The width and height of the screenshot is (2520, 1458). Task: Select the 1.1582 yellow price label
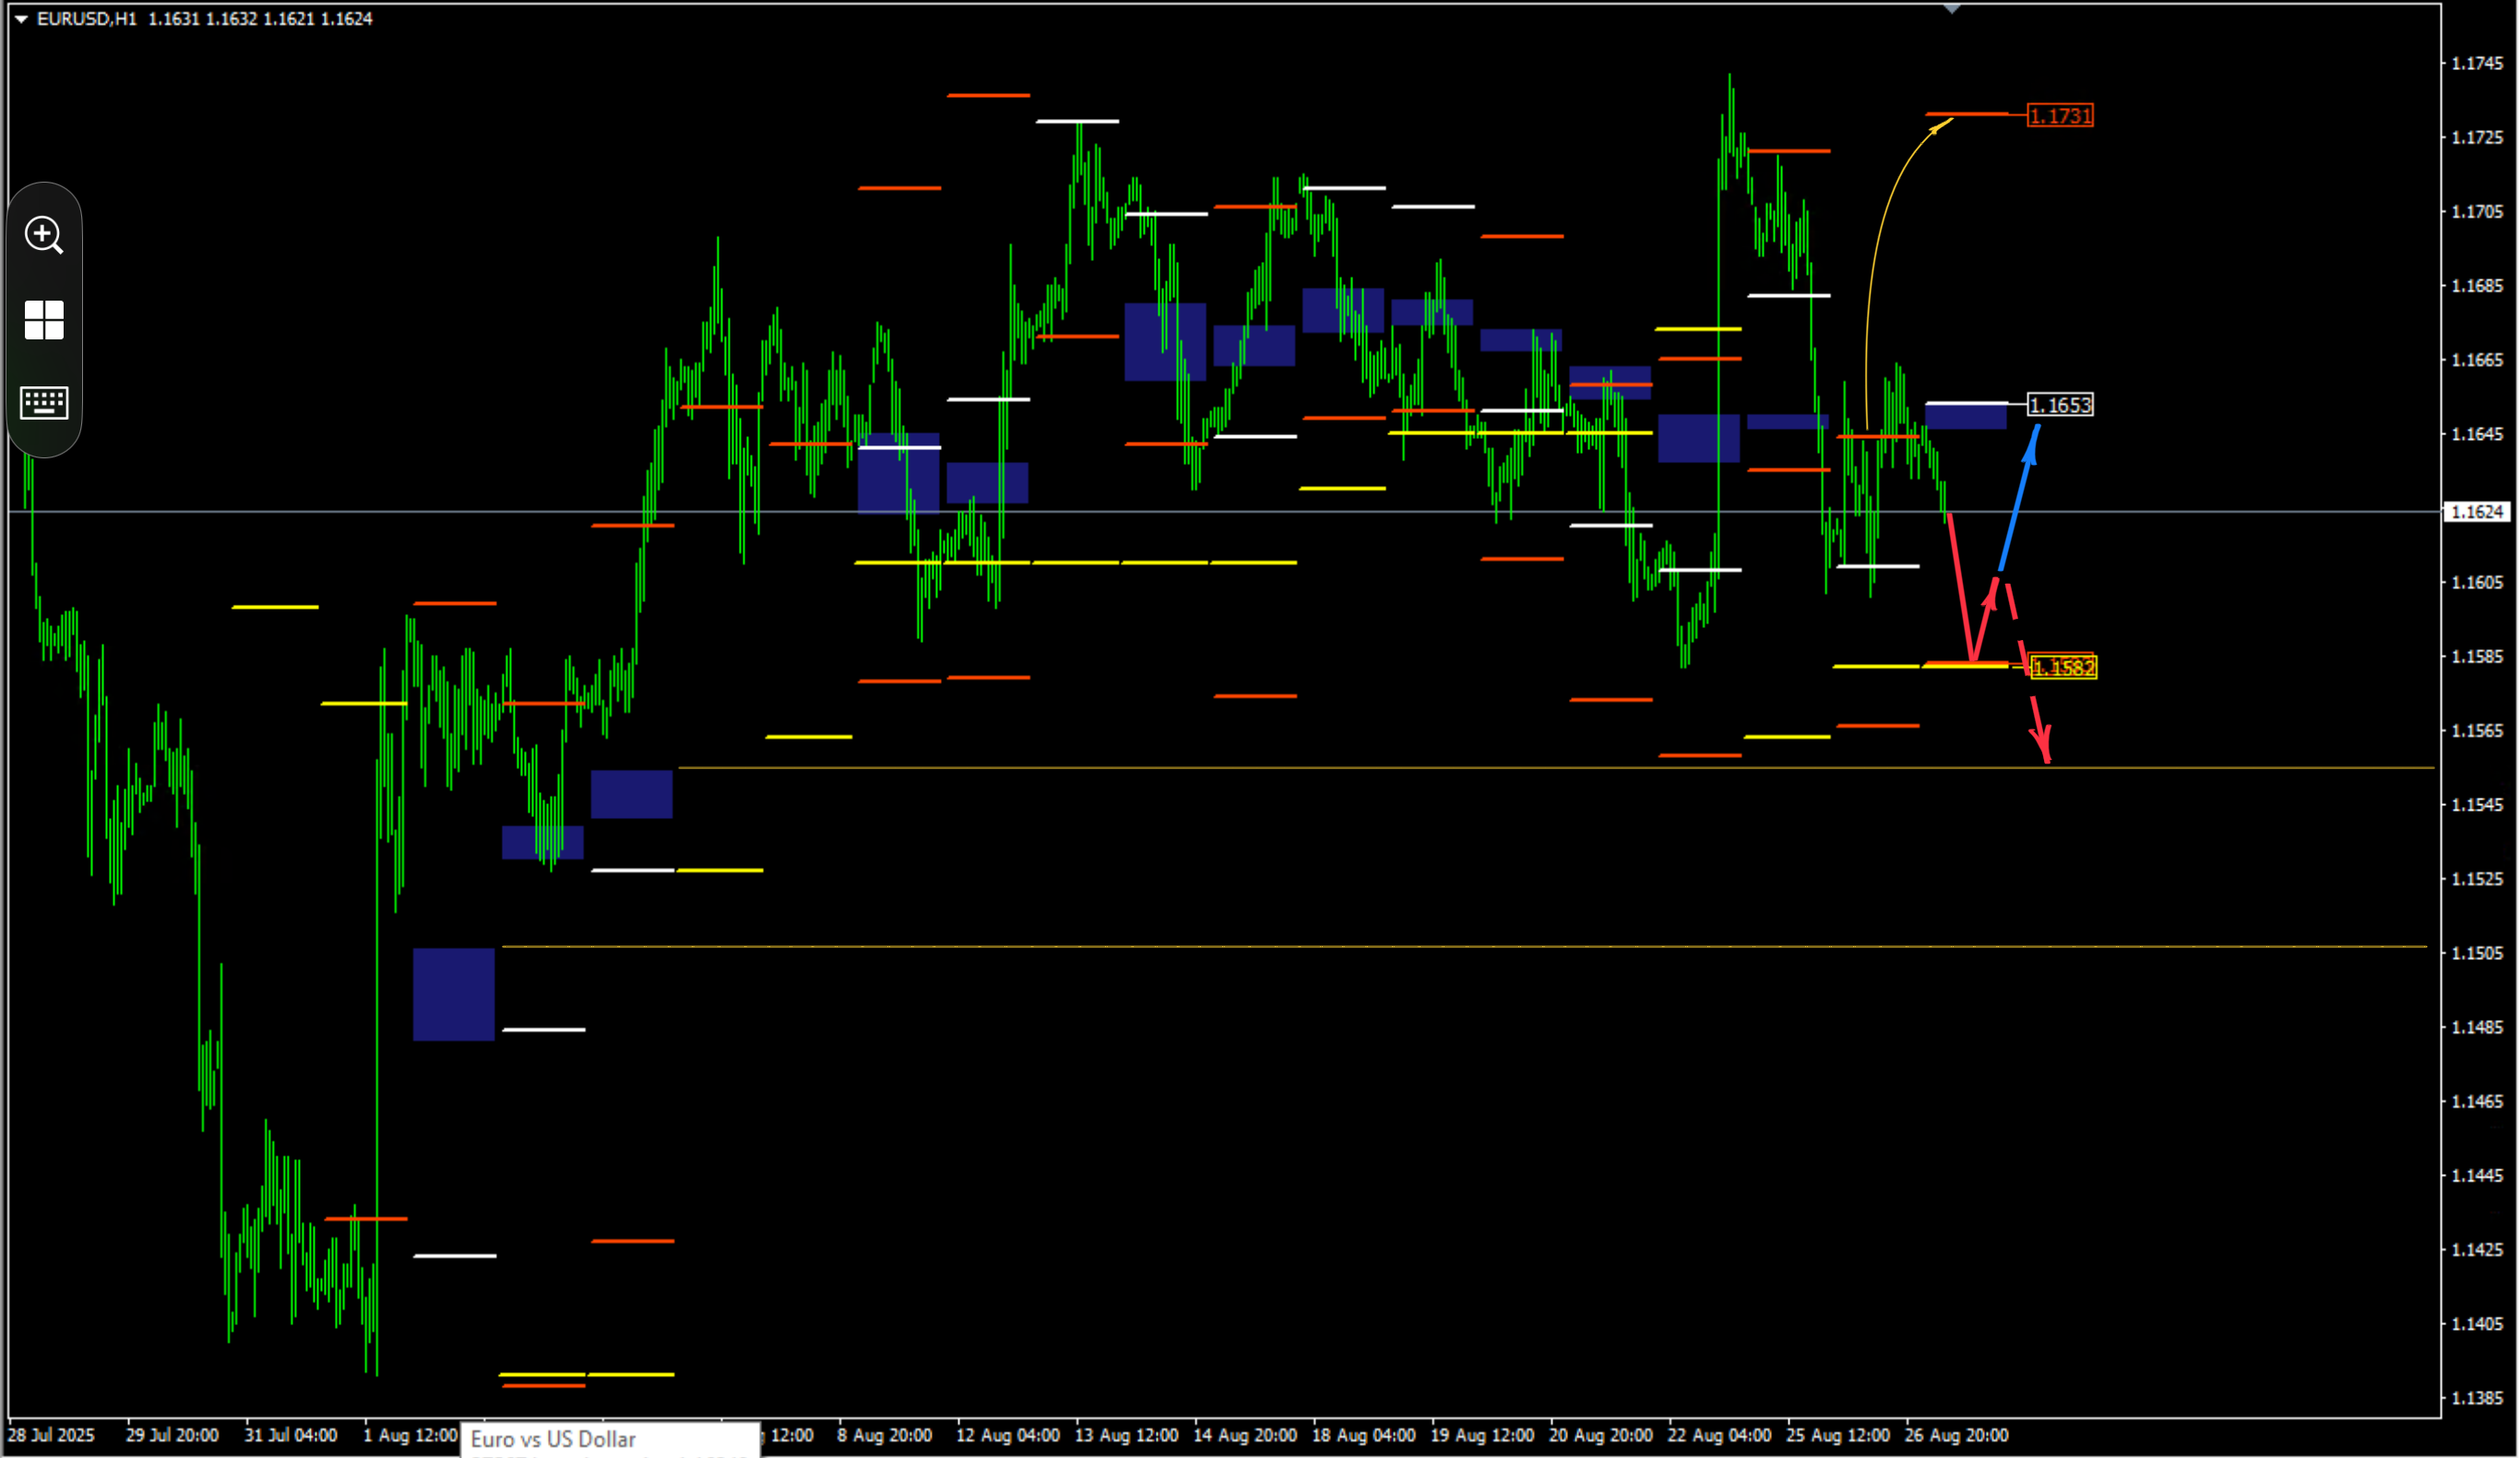coord(2063,667)
